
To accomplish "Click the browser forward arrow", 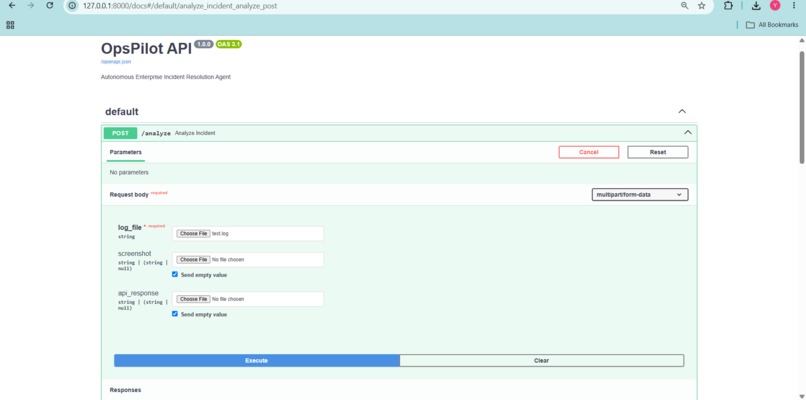I will [31, 6].
